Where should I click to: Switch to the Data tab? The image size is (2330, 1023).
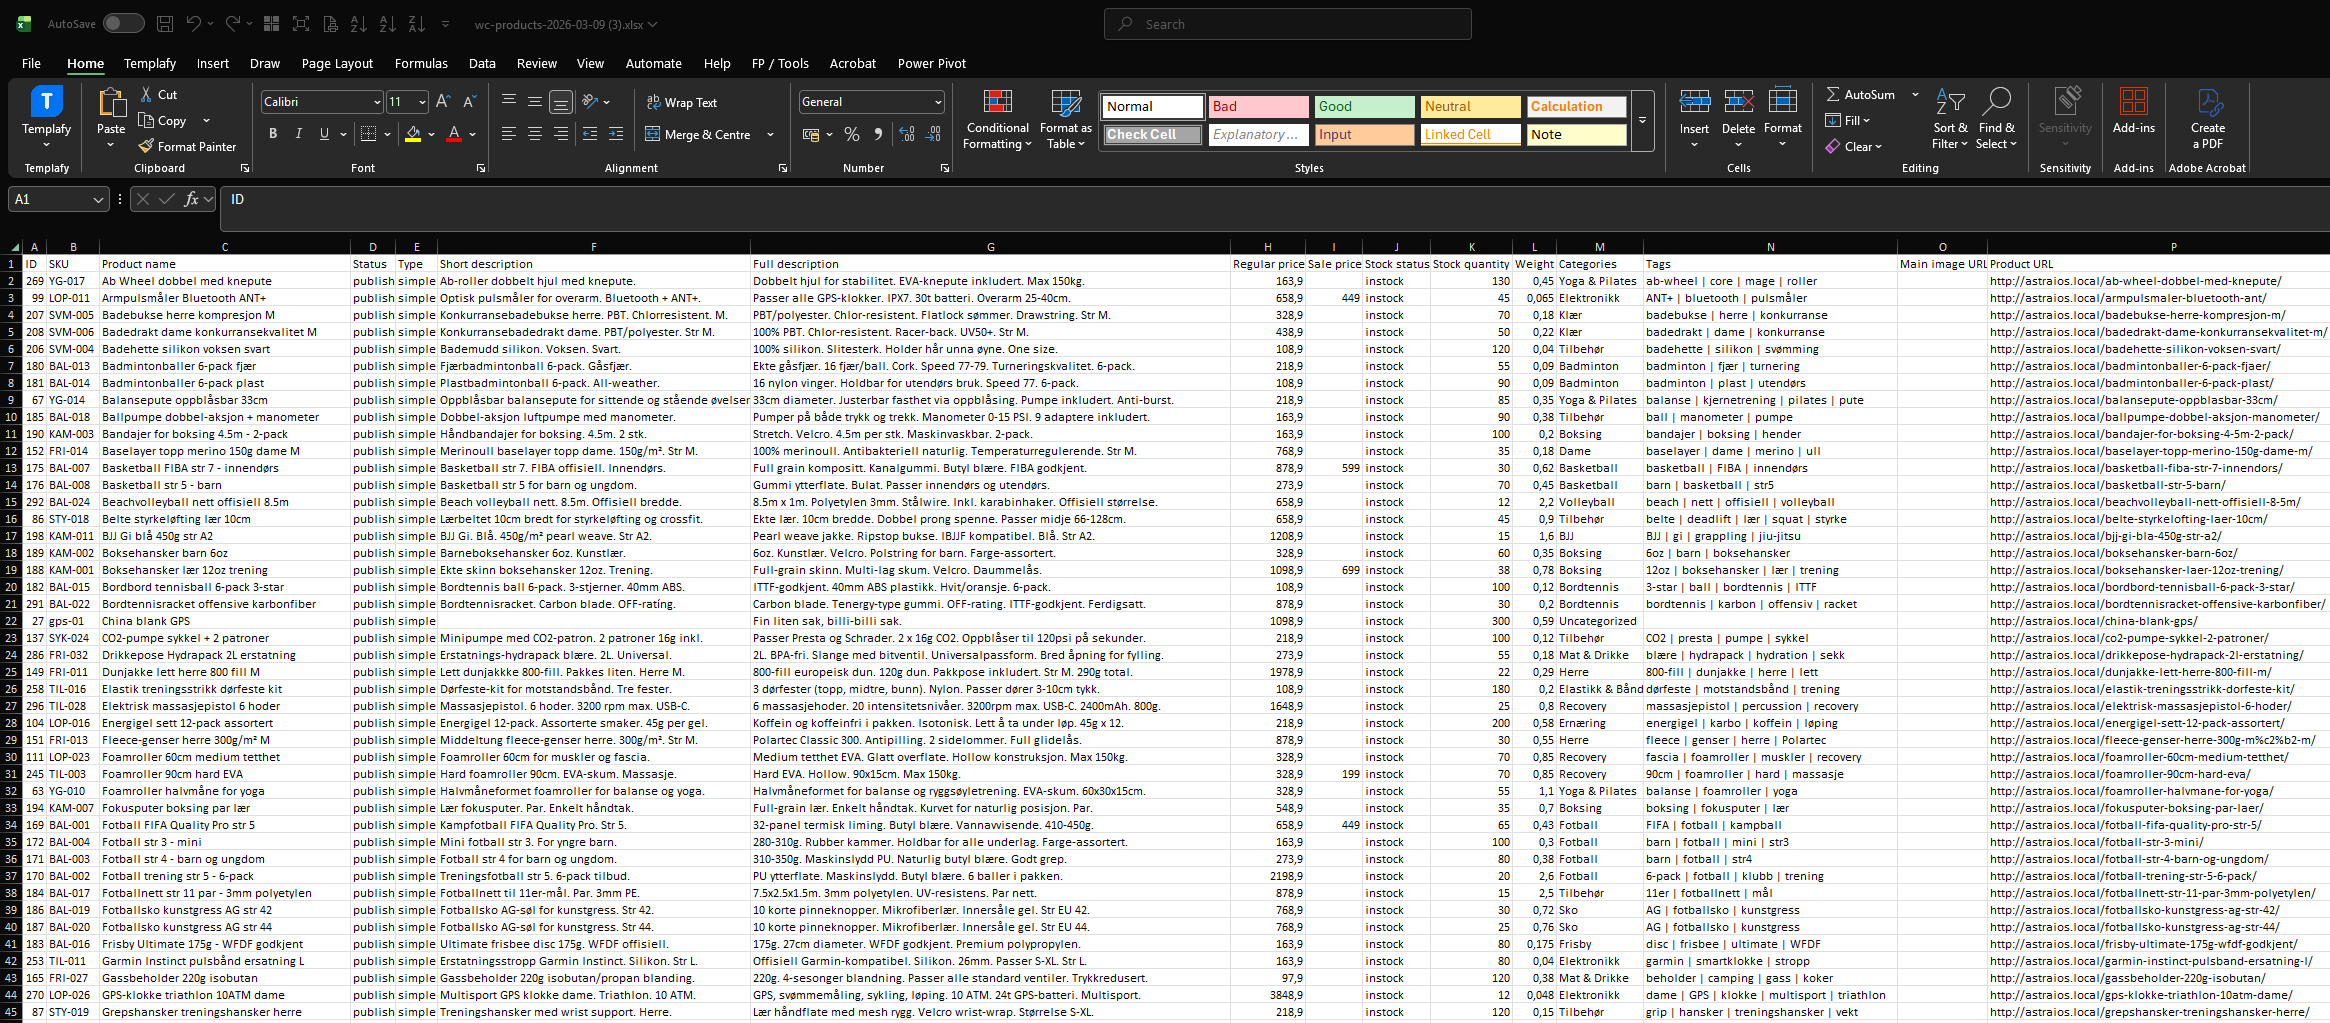[x=482, y=63]
